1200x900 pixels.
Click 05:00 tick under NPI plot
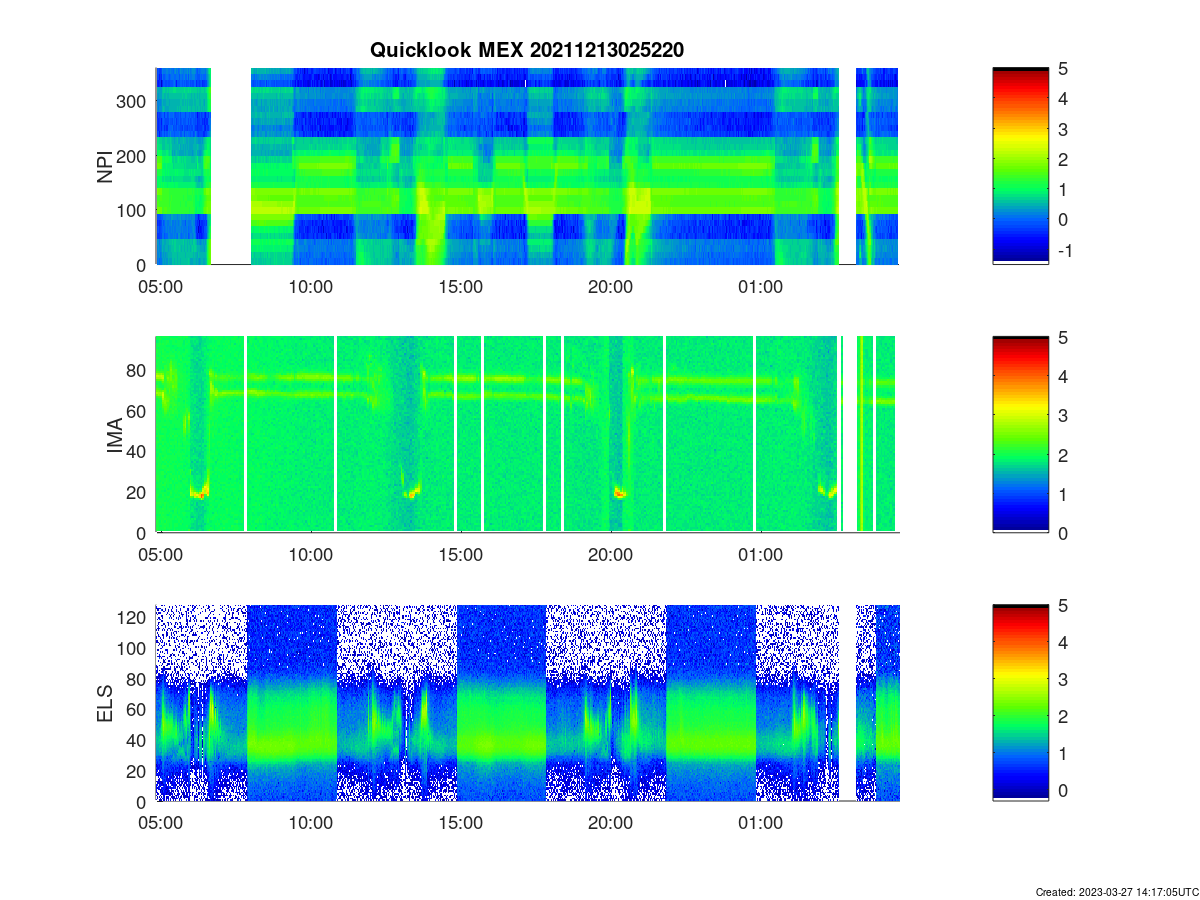click(x=160, y=287)
